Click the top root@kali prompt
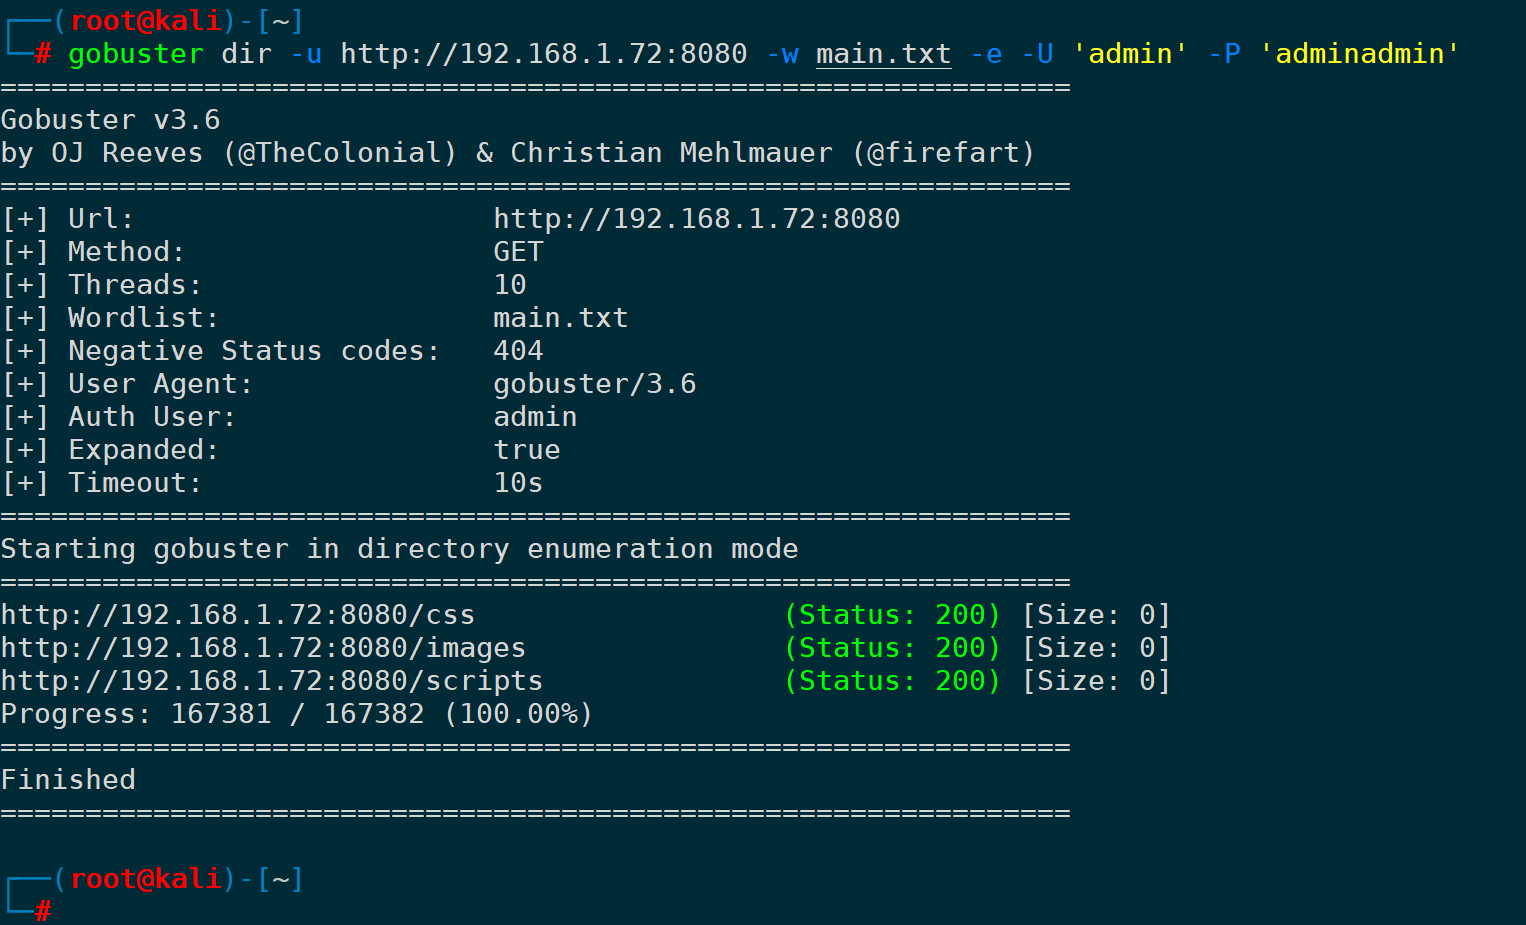Image resolution: width=1526 pixels, height=925 pixels. (145, 20)
